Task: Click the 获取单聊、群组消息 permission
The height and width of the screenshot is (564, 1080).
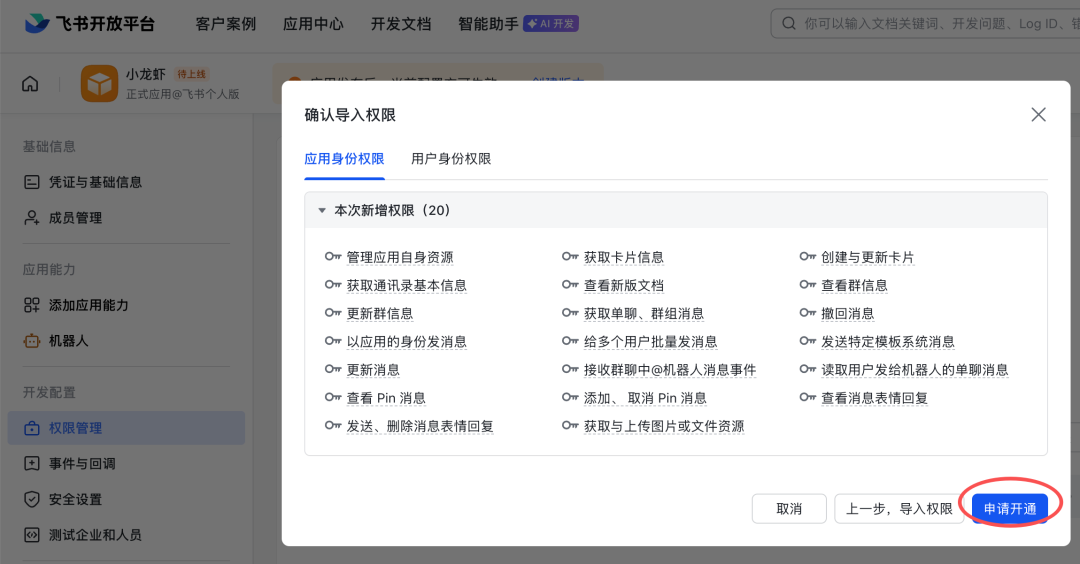Action: pos(644,314)
